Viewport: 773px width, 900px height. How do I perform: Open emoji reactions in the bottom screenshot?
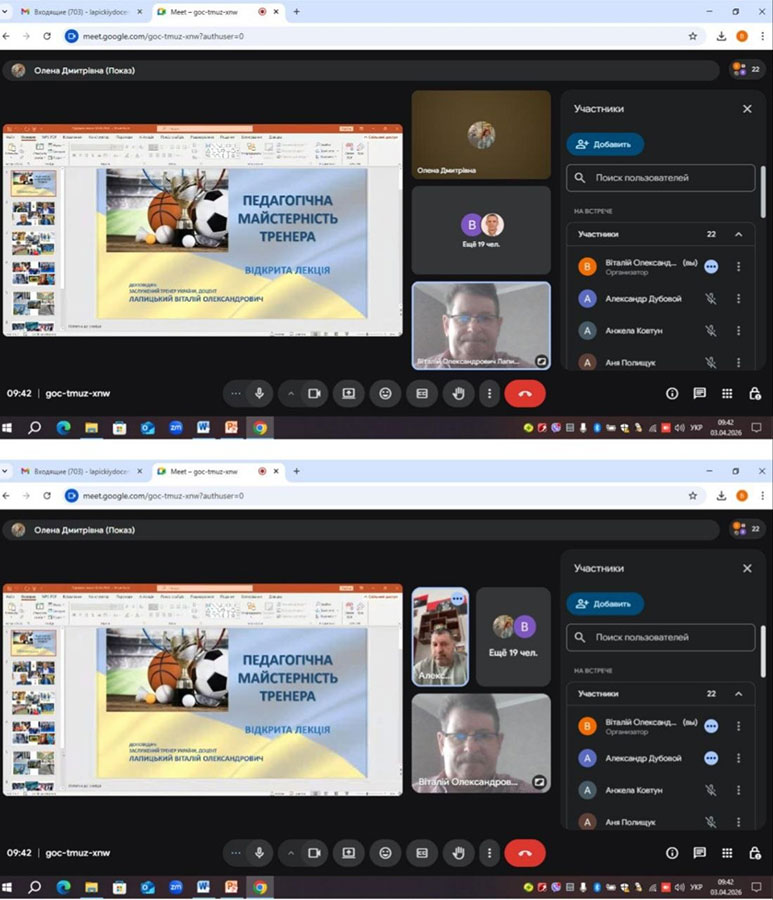click(x=385, y=854)
